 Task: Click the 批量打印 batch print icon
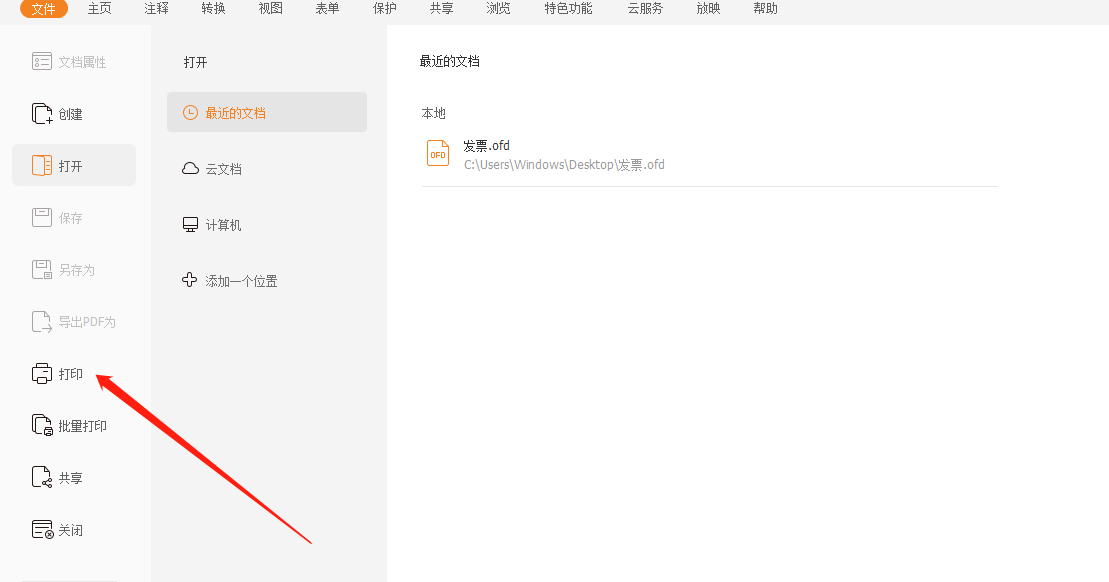(x=41, y=426)
